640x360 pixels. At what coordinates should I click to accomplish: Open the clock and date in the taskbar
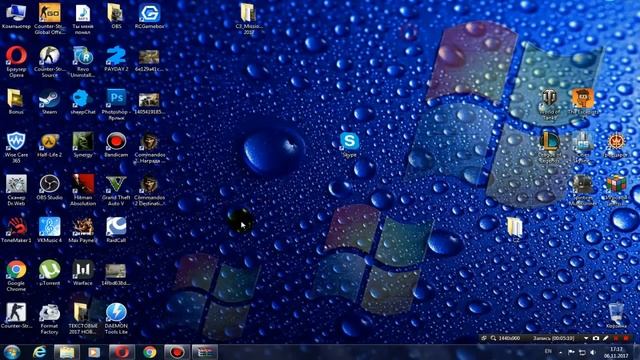[x=616, y=353]
